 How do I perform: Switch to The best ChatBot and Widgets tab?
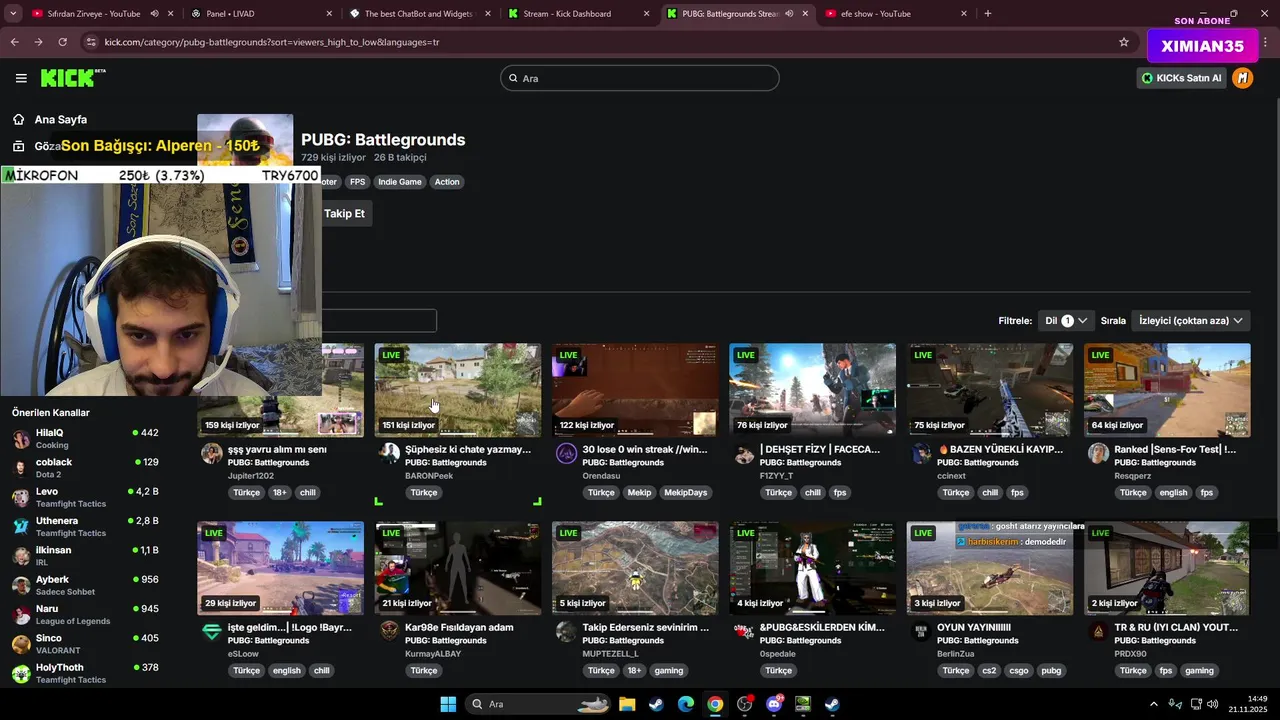pyautogui.click(x=418, y=14)
